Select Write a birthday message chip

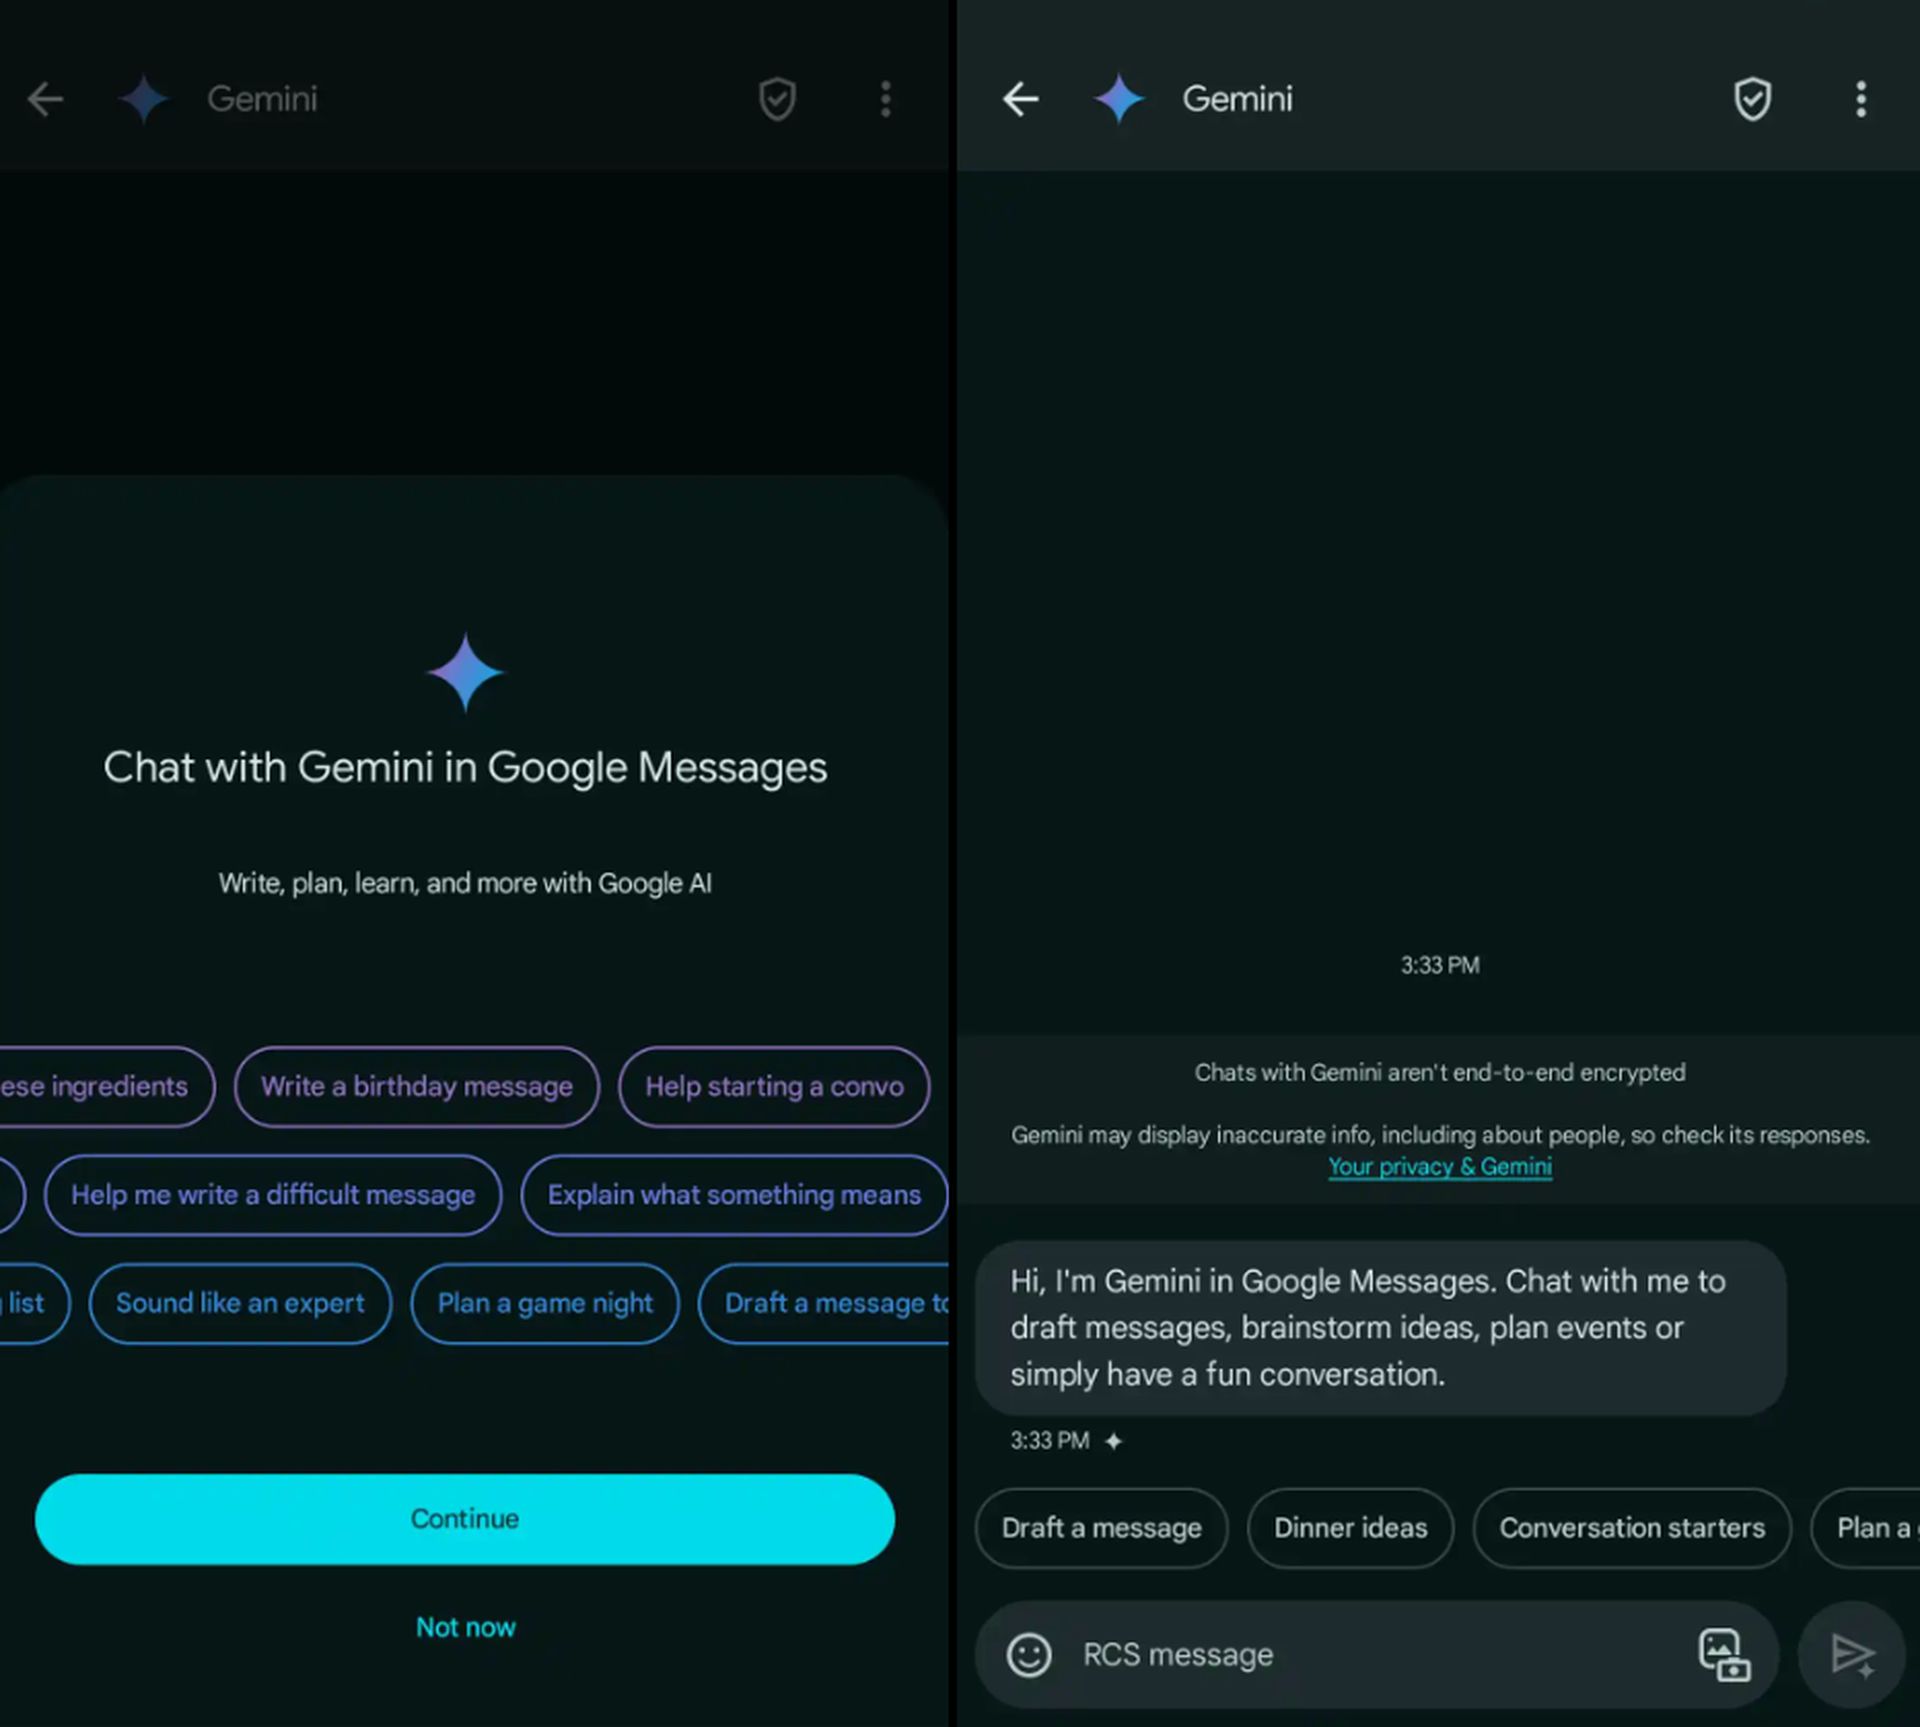coord(415,1085)
